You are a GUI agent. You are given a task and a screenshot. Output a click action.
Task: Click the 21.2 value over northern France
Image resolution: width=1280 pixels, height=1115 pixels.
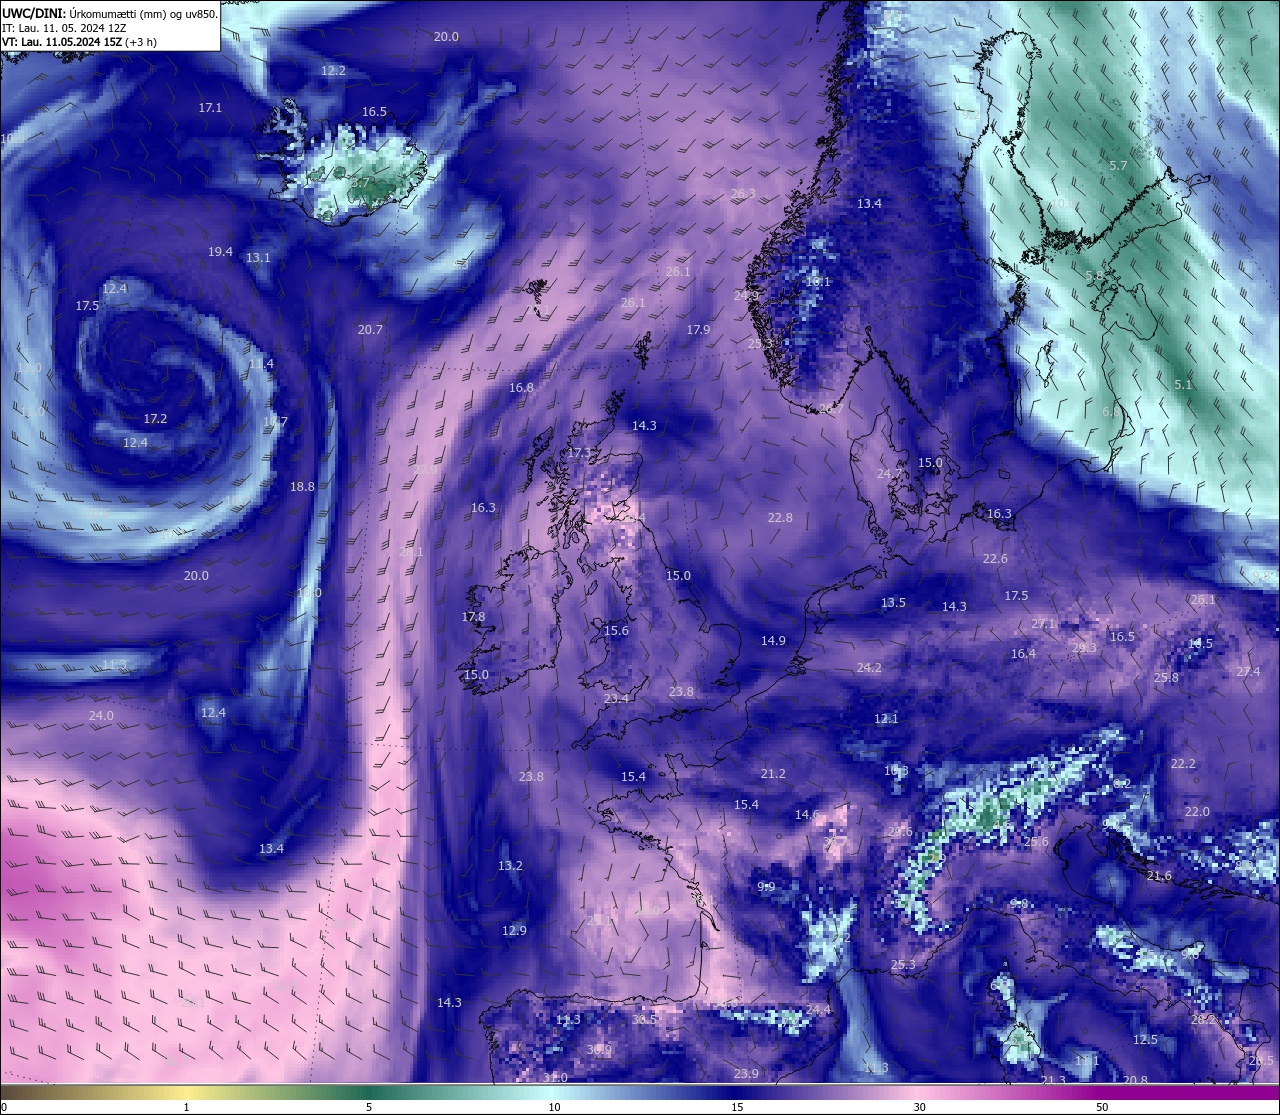pyautogui.click(x=773, y=773)
